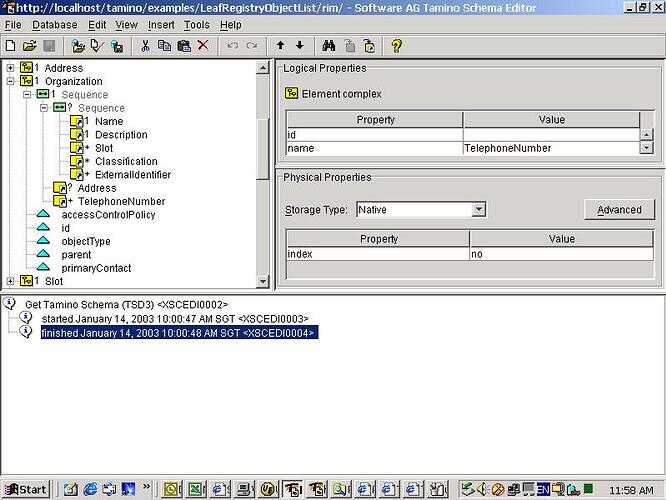Open the Storage Type dropdown

tap(479, 209)
